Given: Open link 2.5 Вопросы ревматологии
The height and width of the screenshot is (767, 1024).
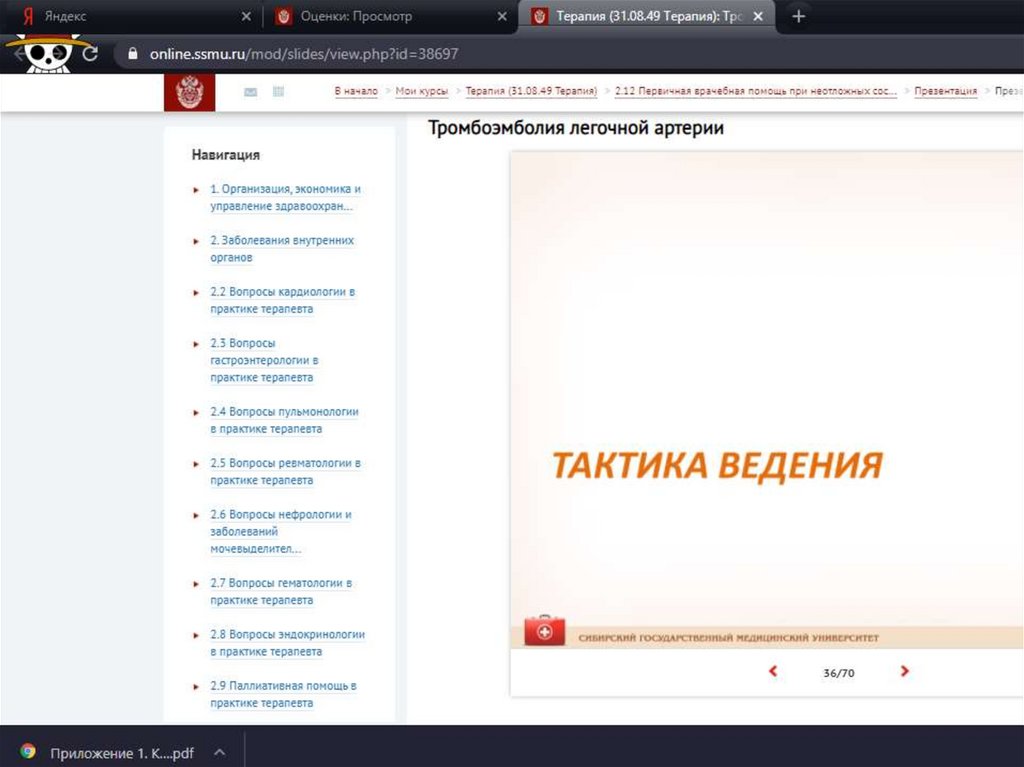Looking at the screenshot, I should (285, 472).
